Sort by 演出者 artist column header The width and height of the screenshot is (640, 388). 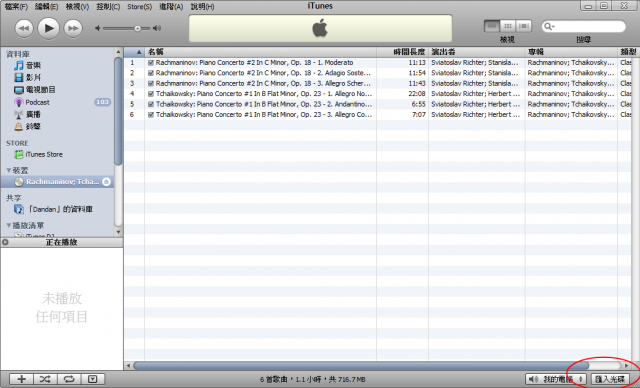tap(477, 52)
